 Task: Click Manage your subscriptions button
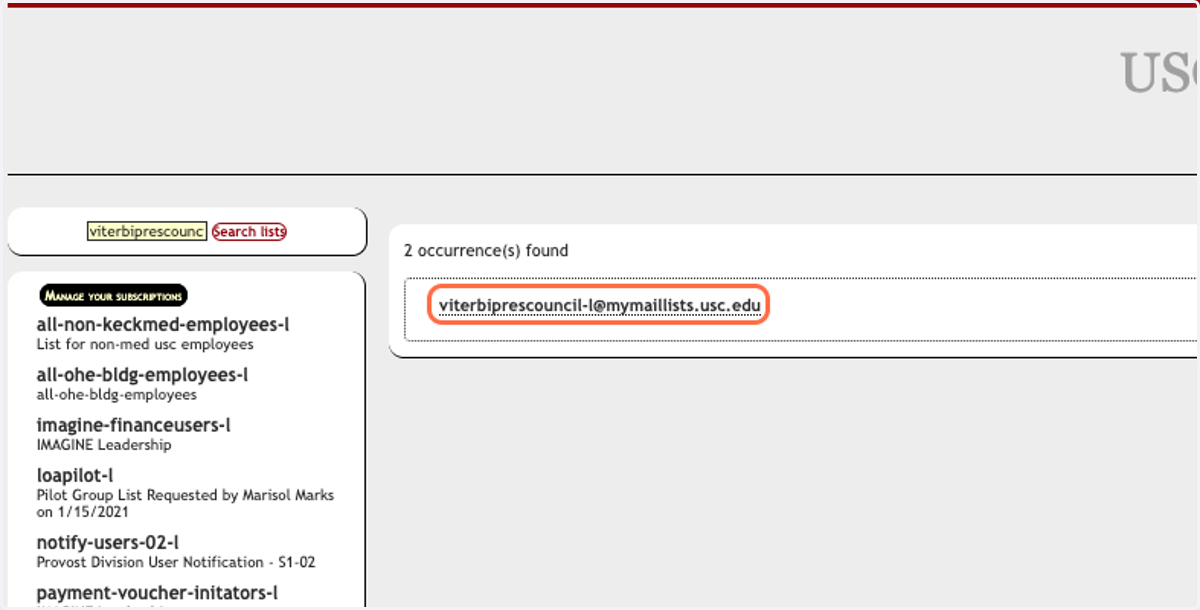pyautogui.click(x=114, y=296)
